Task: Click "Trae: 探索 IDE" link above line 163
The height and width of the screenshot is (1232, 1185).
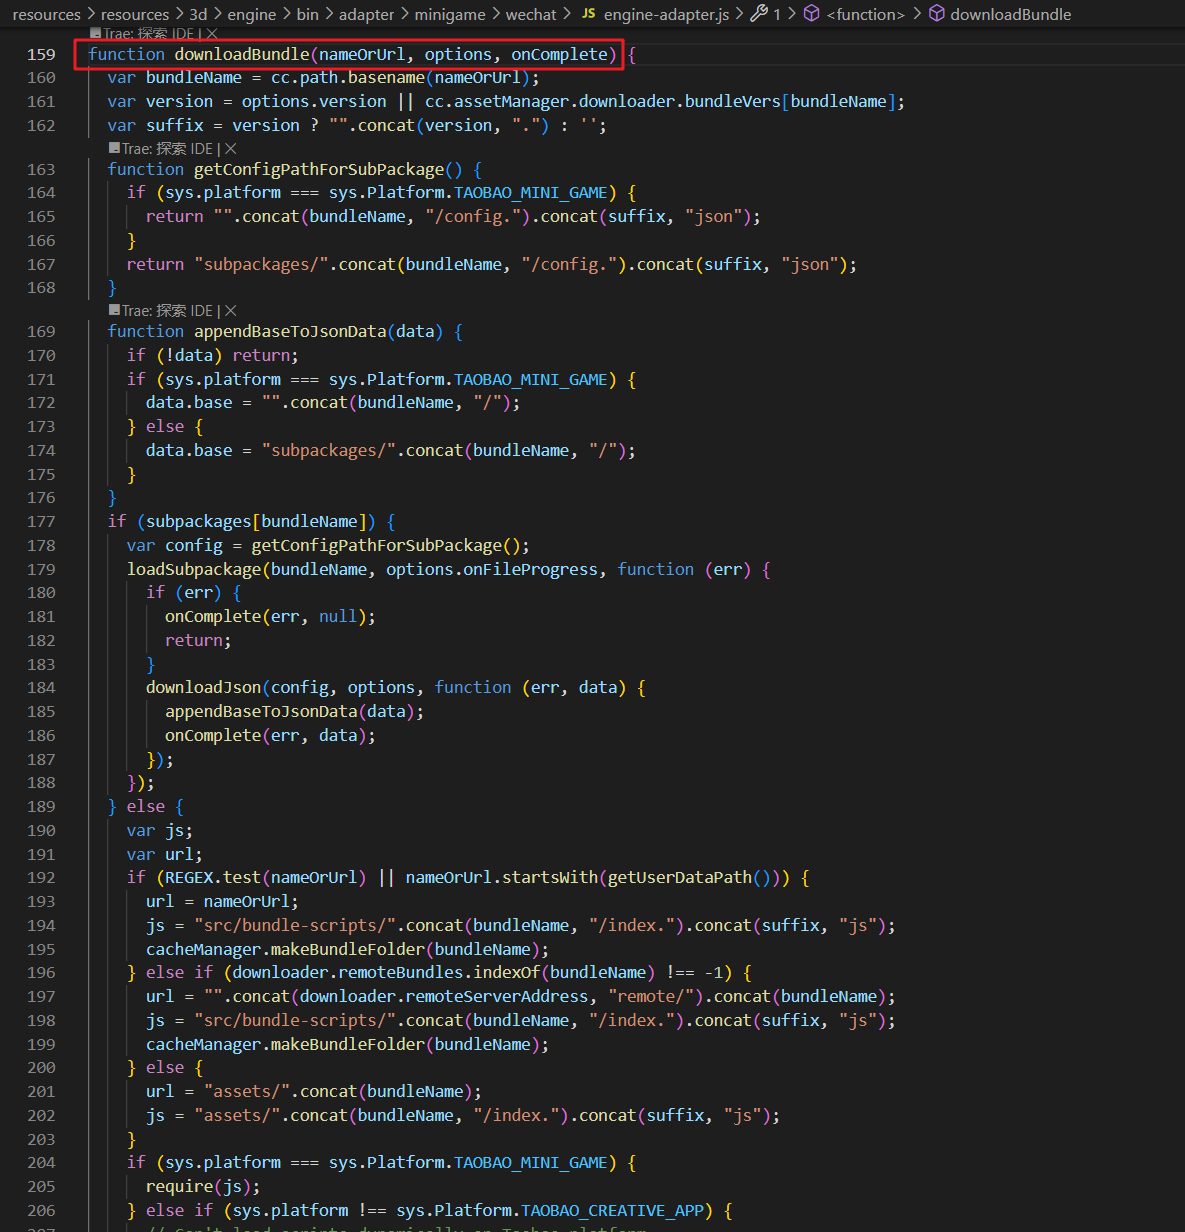Action: (x=168, y=149)
